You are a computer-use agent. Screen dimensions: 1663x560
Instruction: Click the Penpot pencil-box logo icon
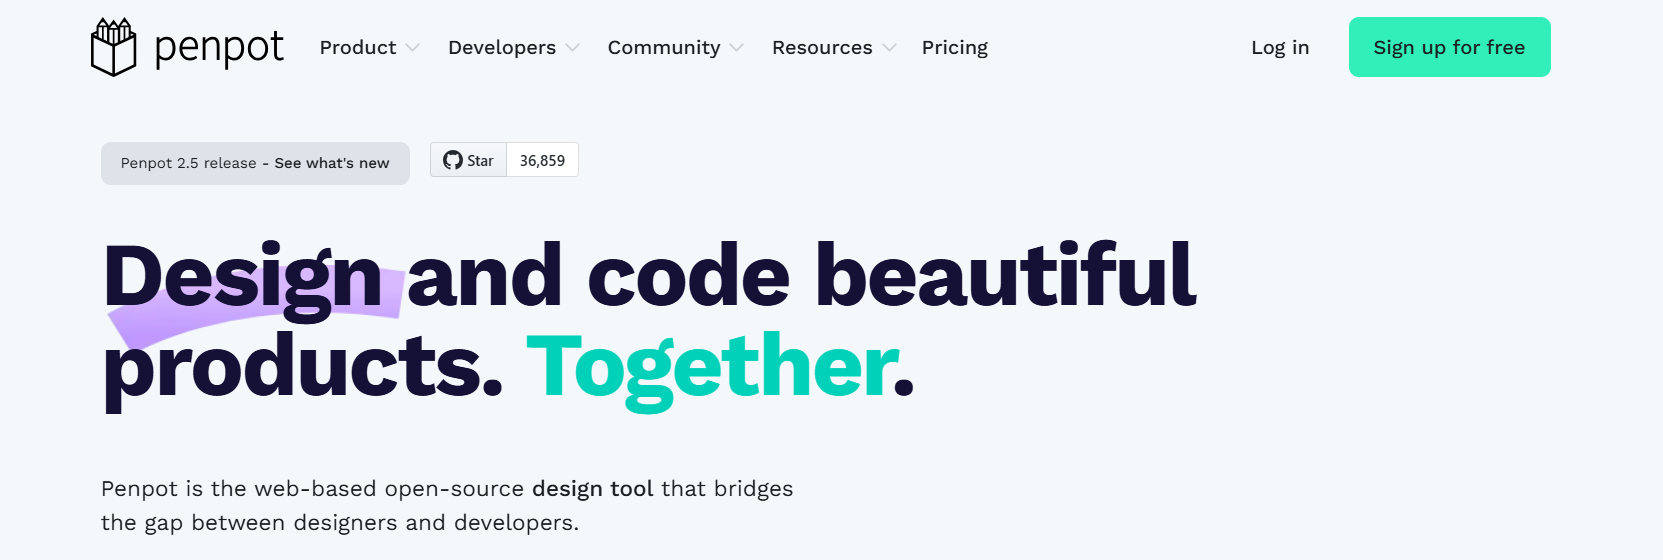[113, 47]
